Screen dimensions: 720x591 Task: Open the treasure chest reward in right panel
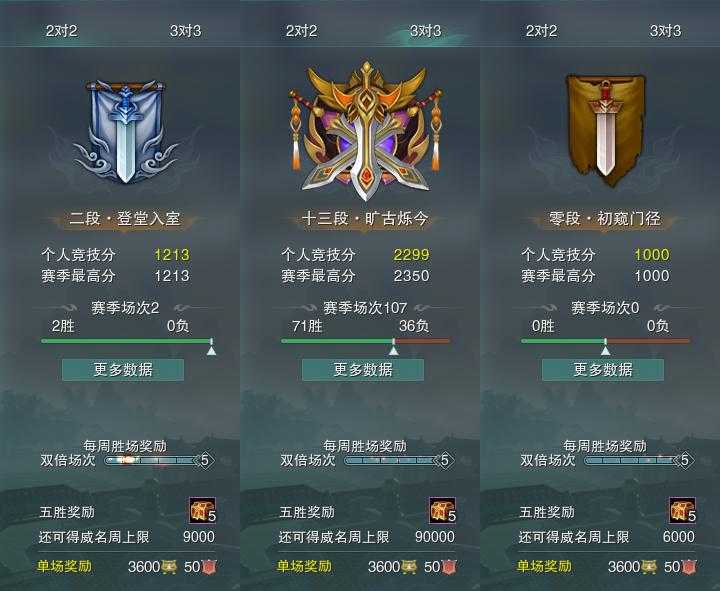[682, 510]
